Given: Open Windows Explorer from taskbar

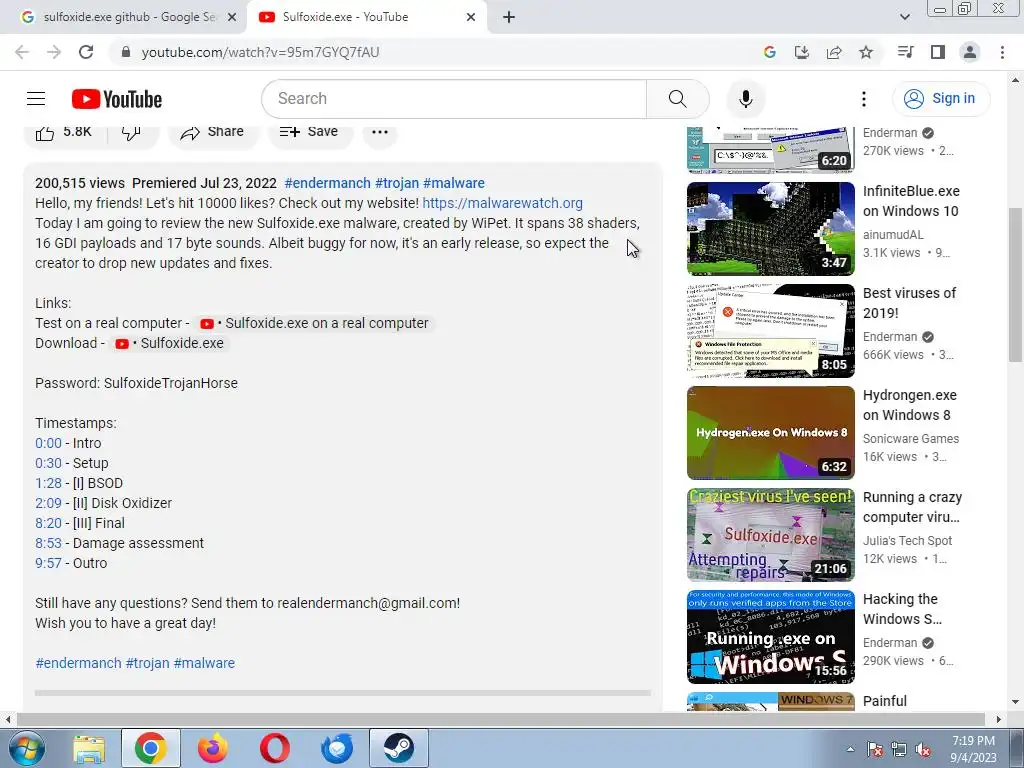Looking at the screenshot, I should pyautogui.click(x=89, y=748).
